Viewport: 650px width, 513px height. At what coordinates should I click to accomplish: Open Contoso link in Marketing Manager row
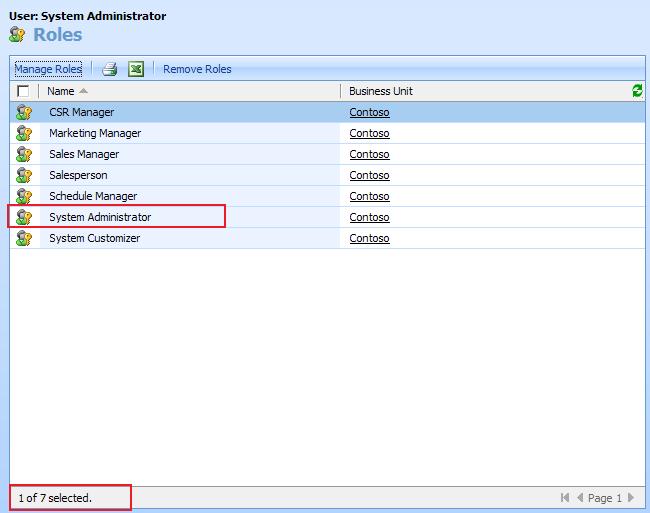369,133
